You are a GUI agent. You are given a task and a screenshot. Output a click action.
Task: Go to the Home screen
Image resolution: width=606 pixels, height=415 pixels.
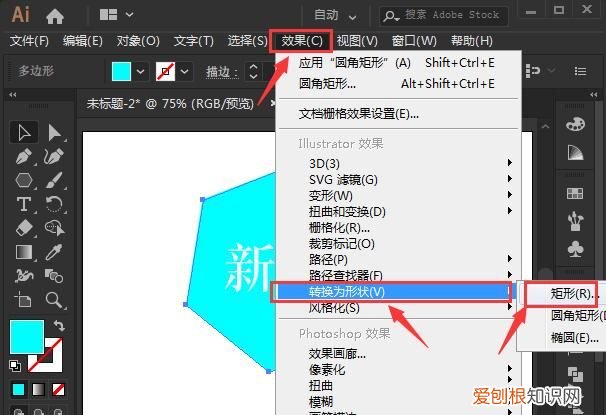[x=54, y=16]
